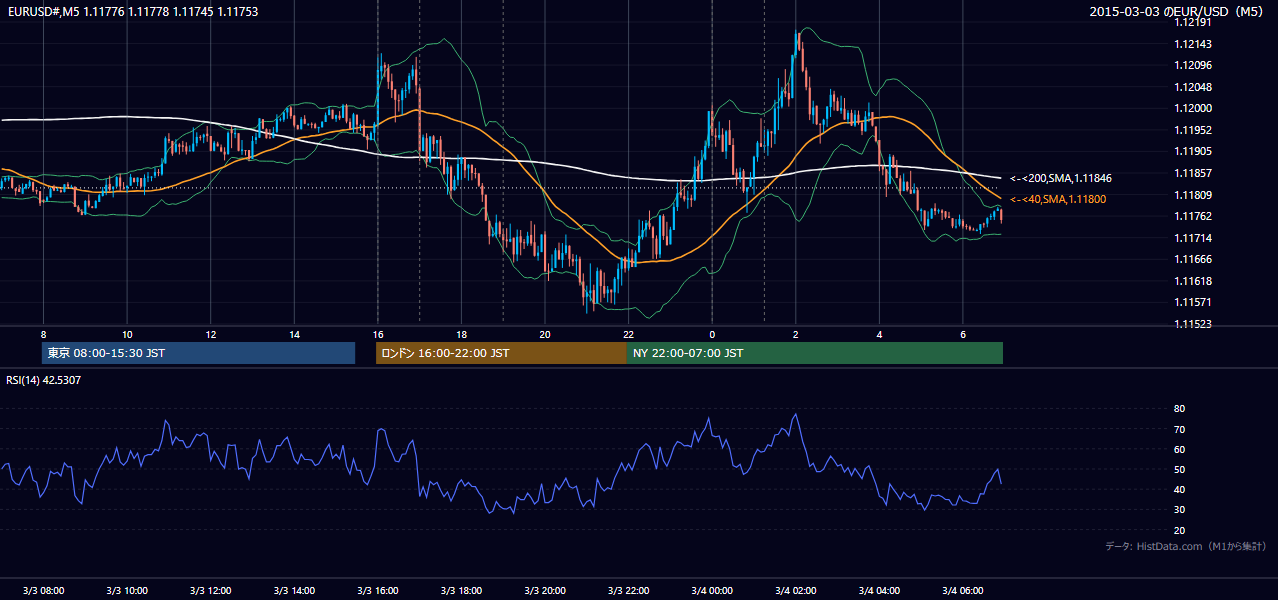
Task: Click the 3/4 04:00 time axis label
Action: [879, 590]
